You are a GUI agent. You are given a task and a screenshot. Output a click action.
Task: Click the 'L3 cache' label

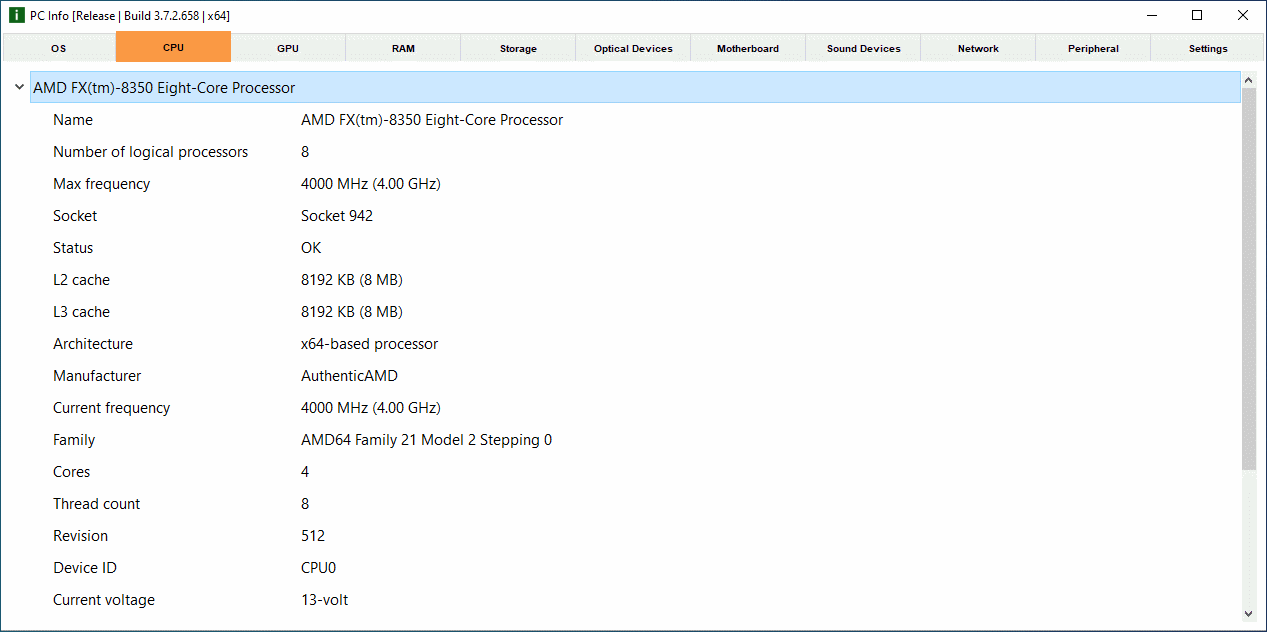(x=81, y=312)
